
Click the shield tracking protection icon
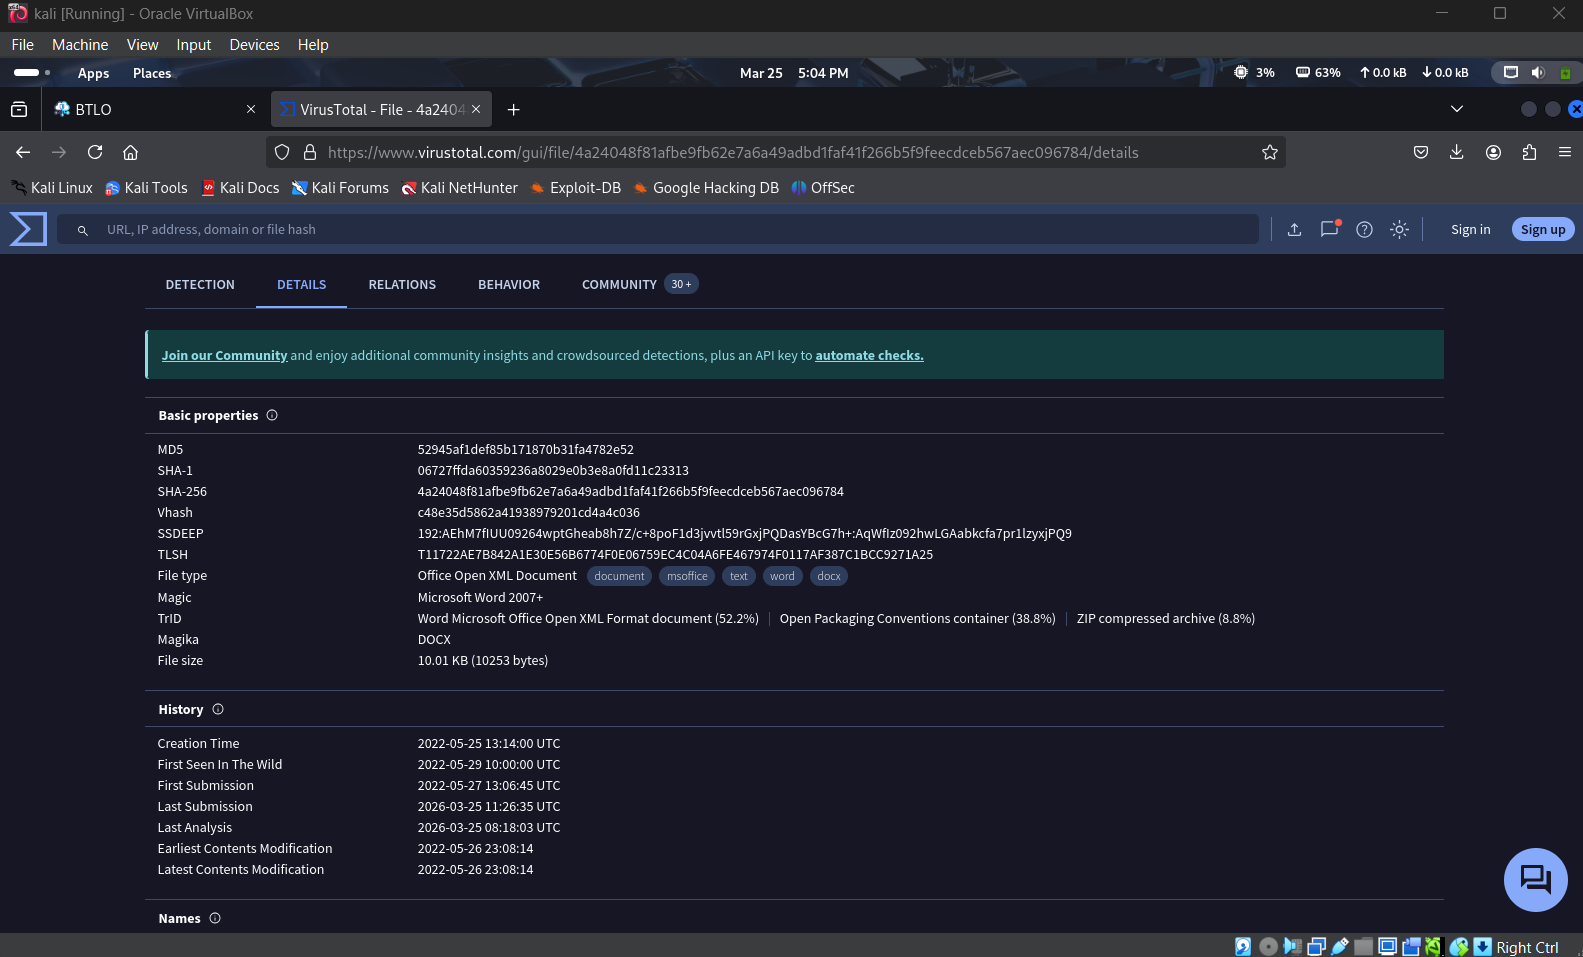[x=282, y=152]
